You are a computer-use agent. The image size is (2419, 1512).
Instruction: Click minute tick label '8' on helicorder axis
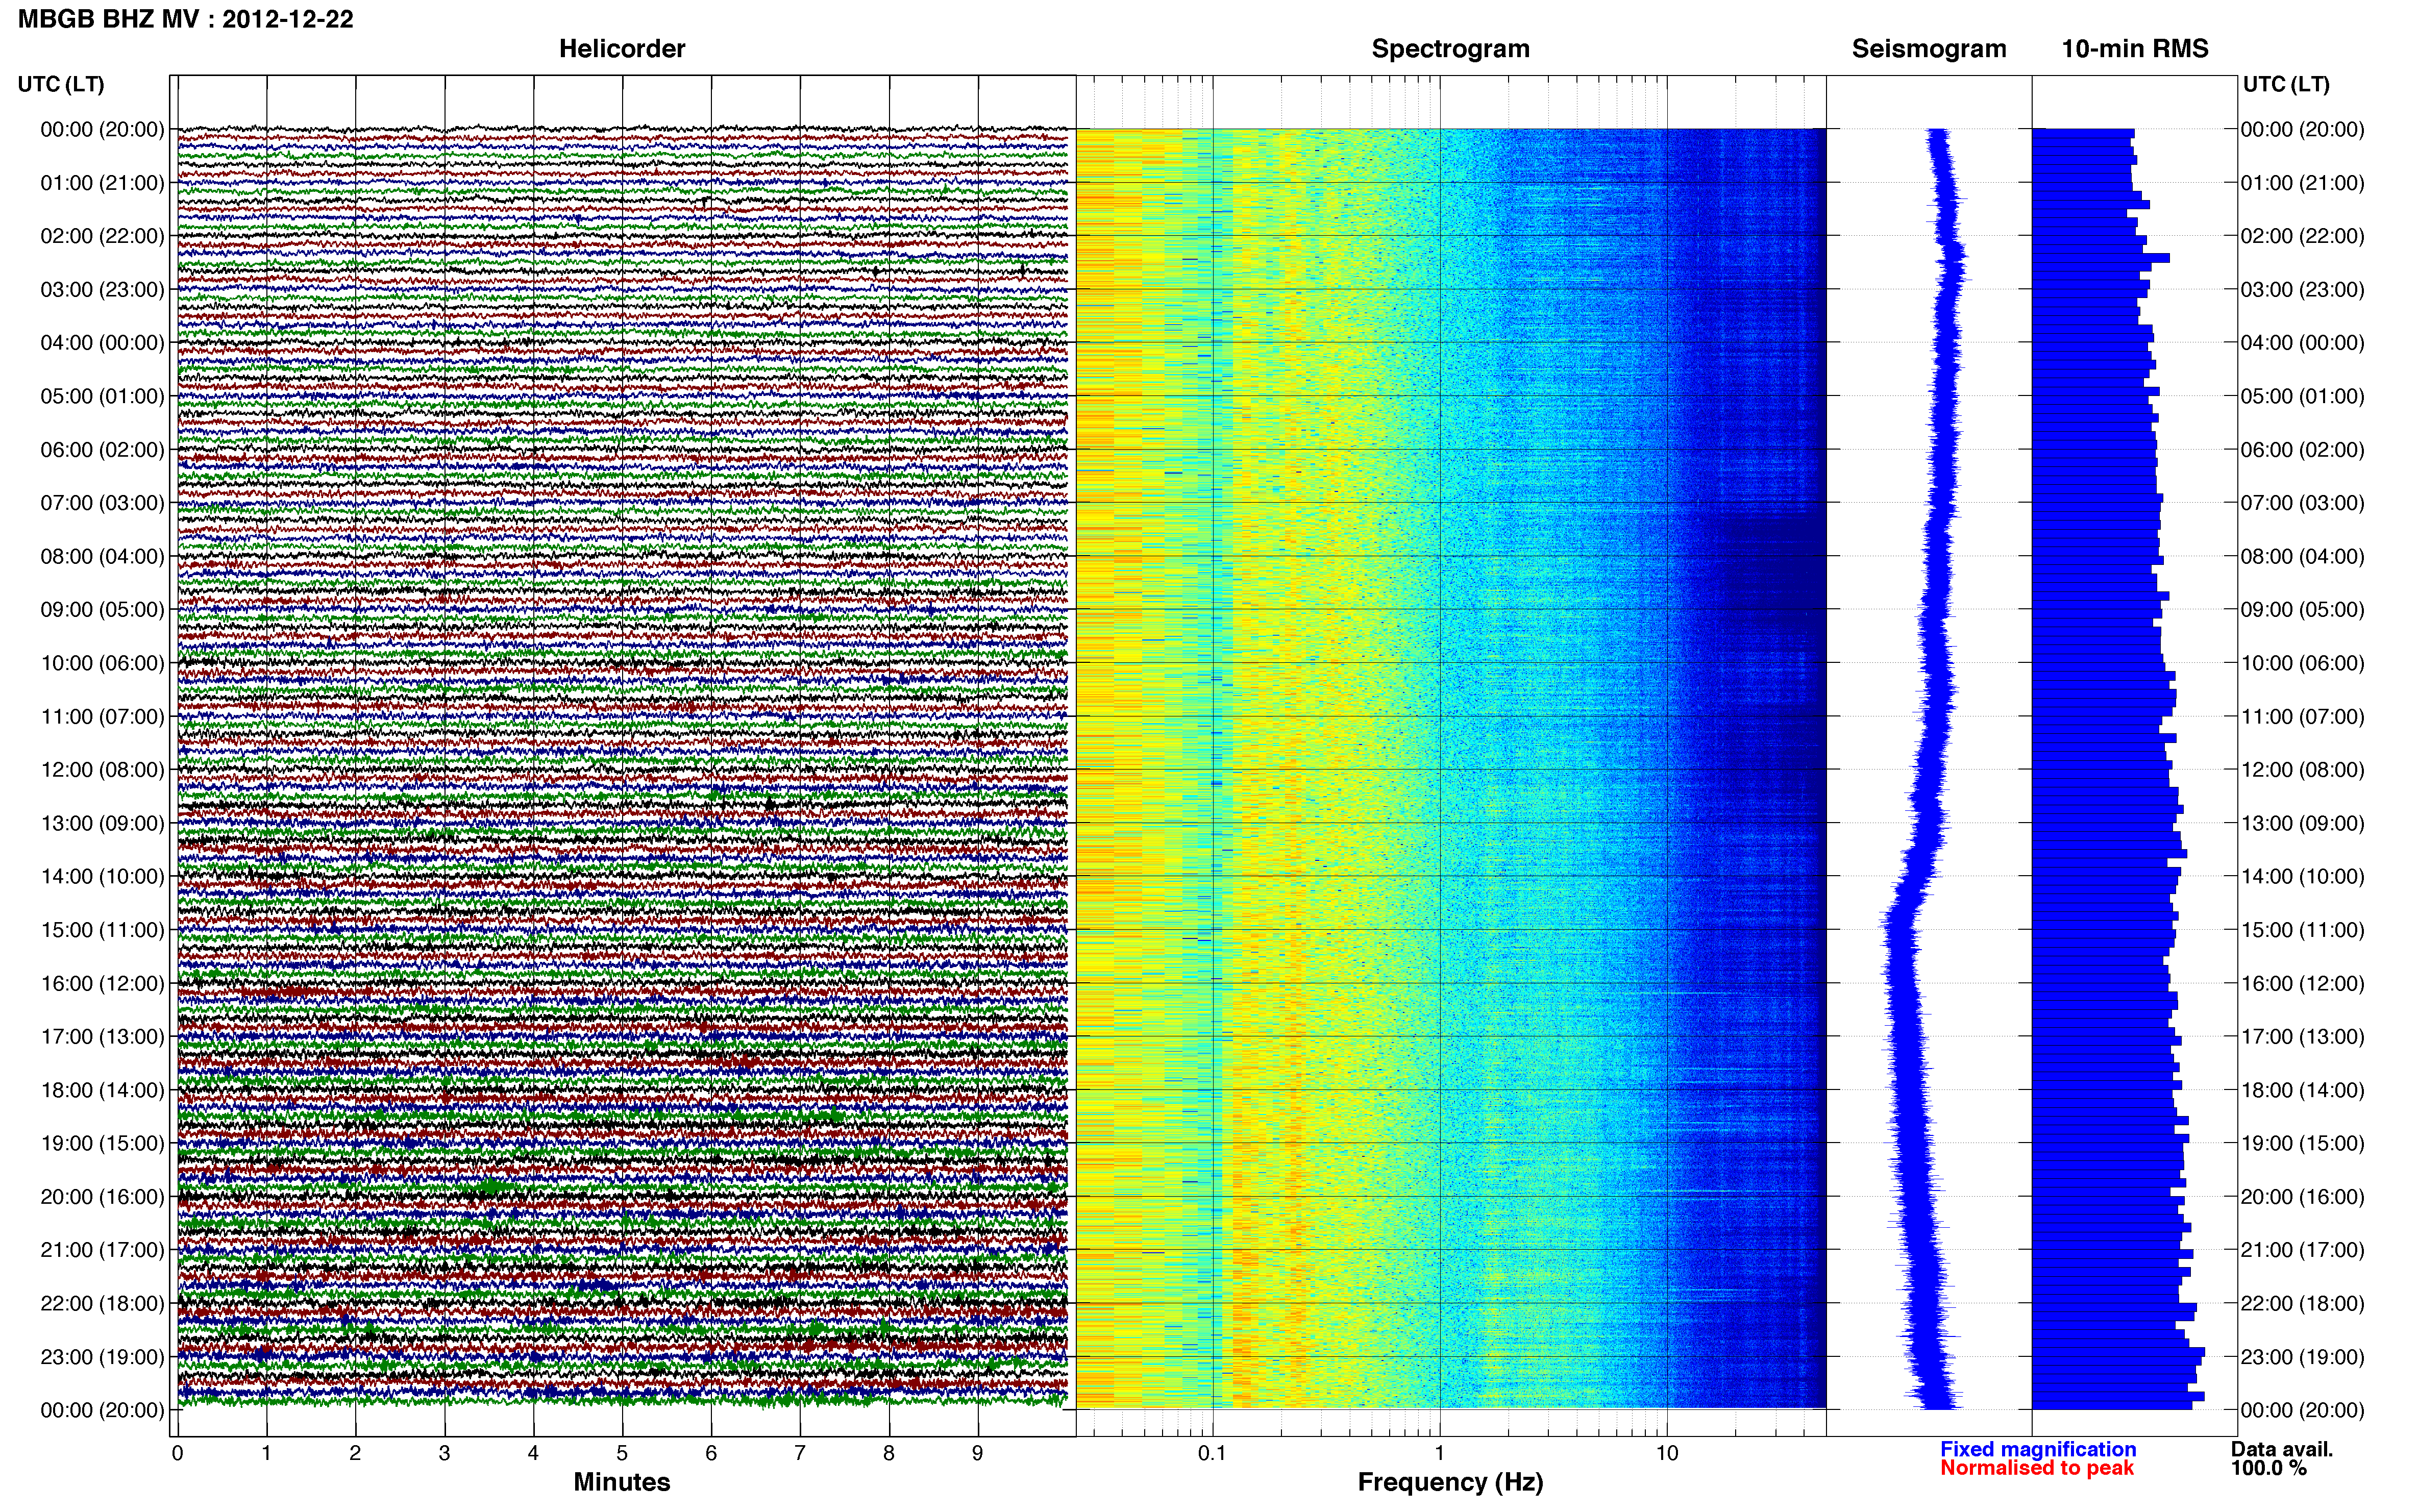tap(889, 1454)
